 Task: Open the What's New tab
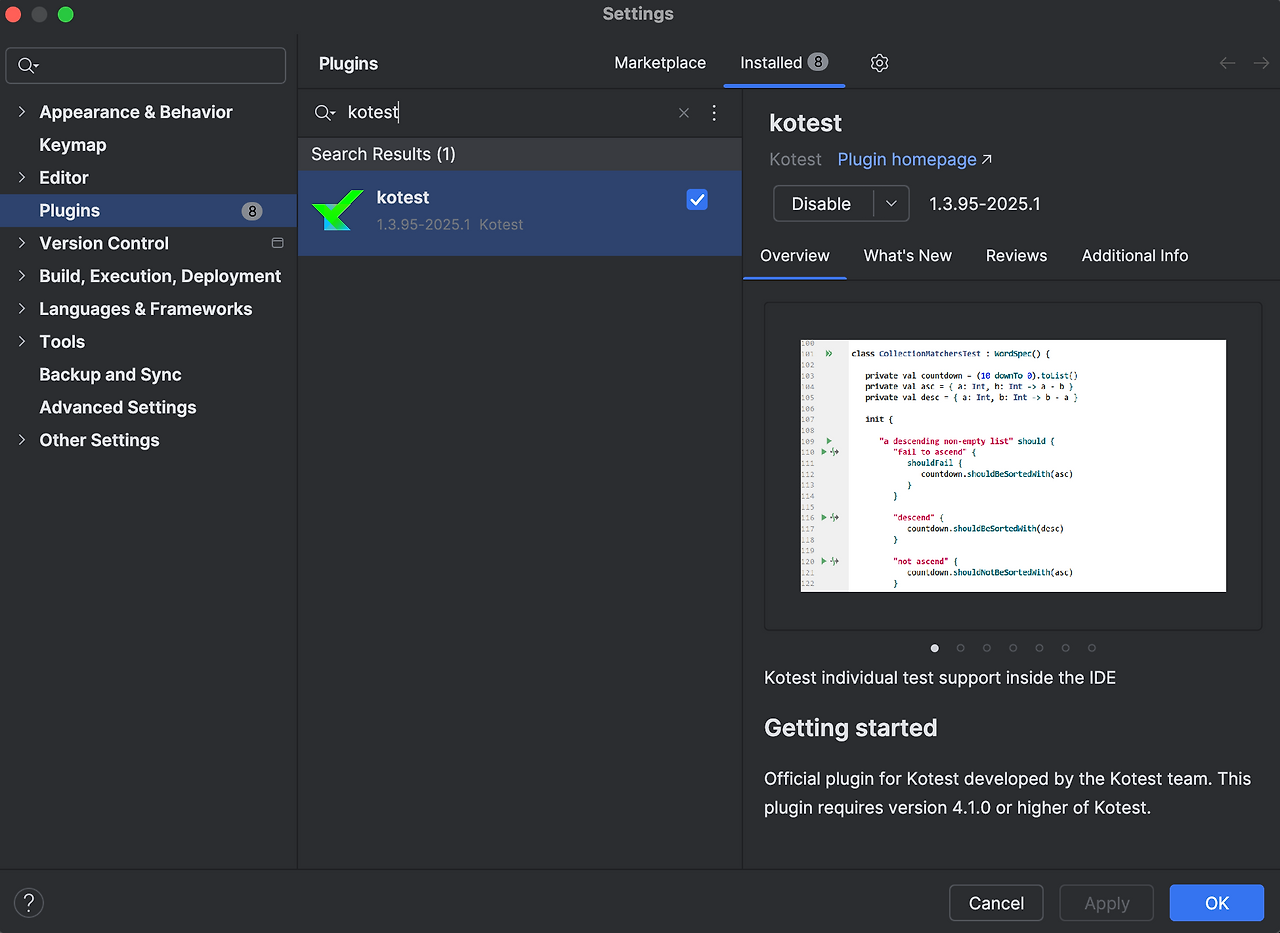(908, 255)
